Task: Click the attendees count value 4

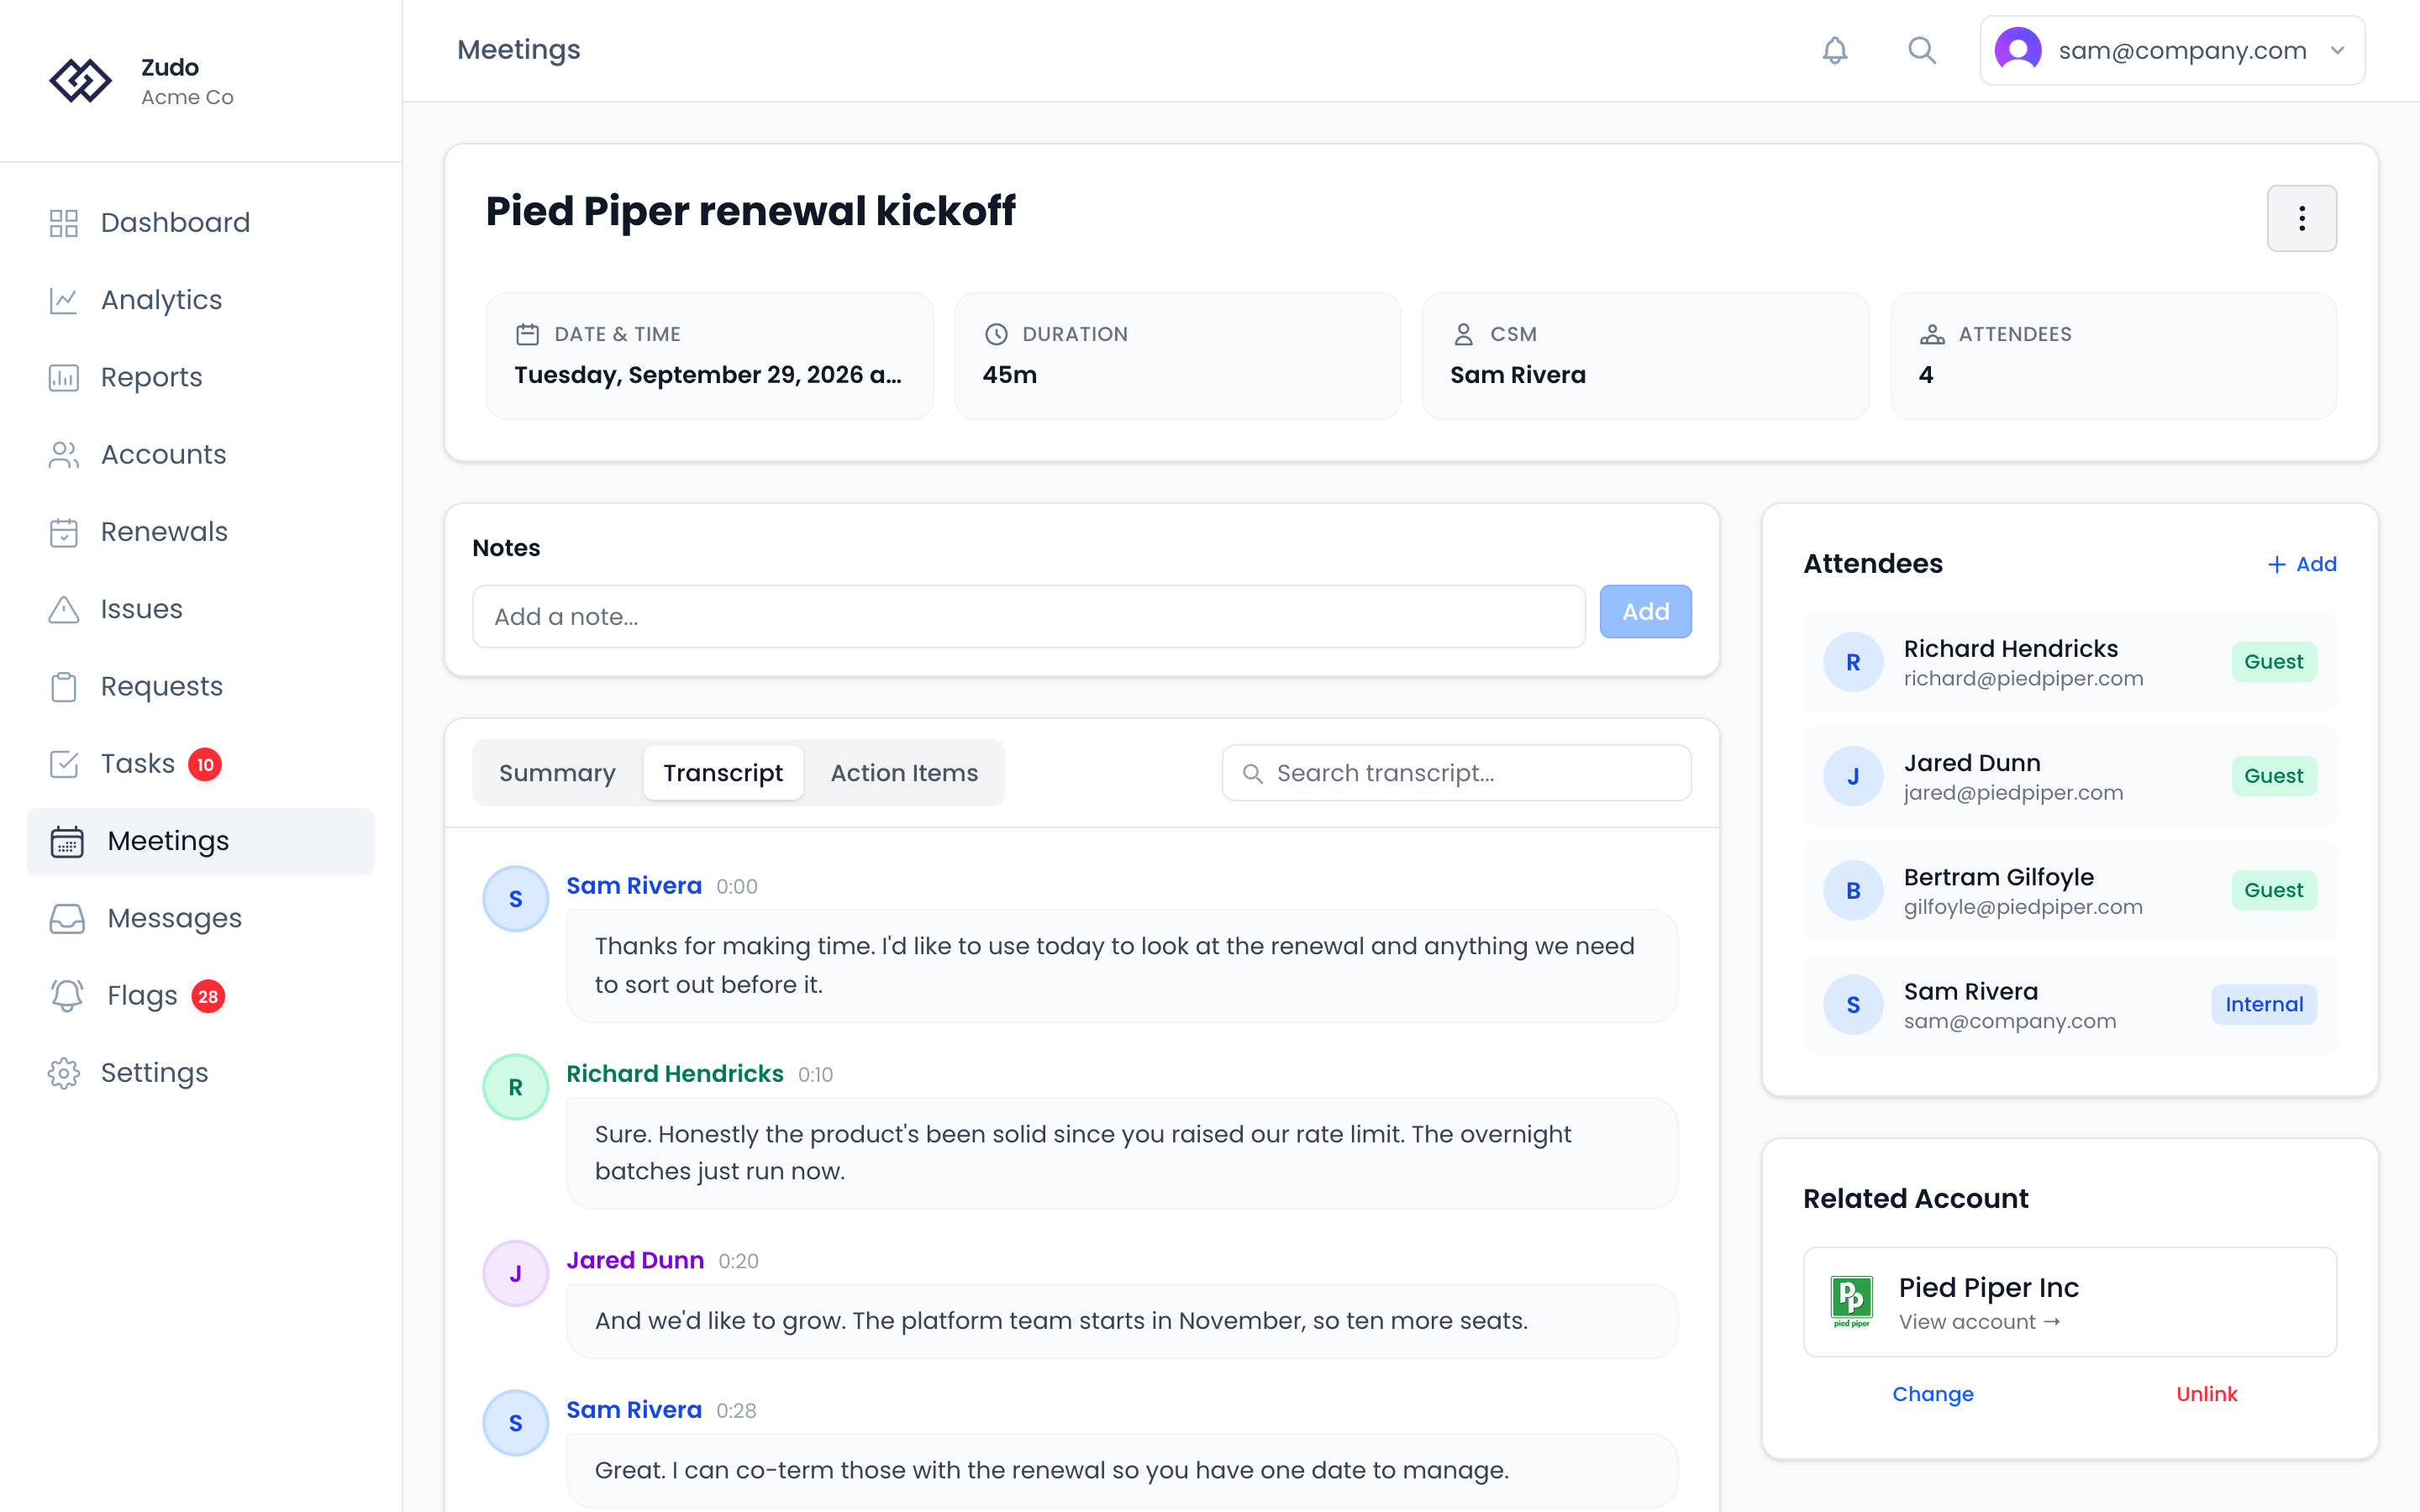Action: click(x=1925, y=375)
